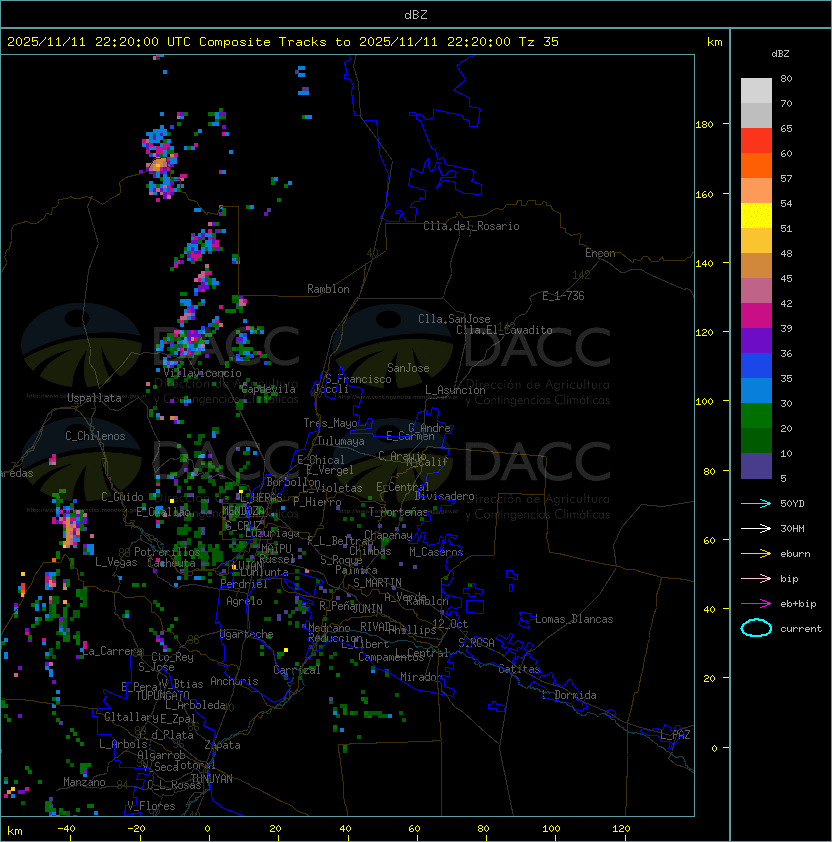Click the 'C_Guido' map label
832x842 pixels.
tap(122, 497)
